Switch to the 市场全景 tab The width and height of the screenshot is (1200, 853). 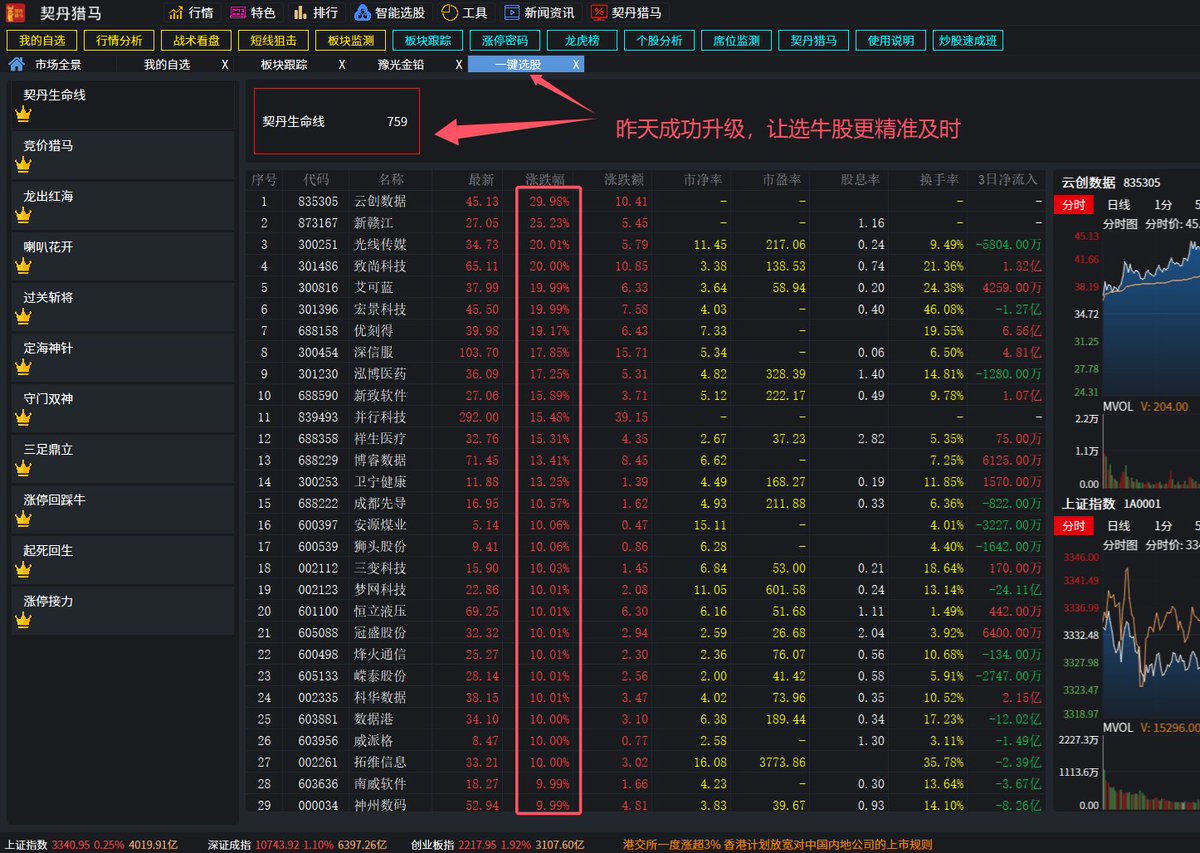click(x=58, y=64)
